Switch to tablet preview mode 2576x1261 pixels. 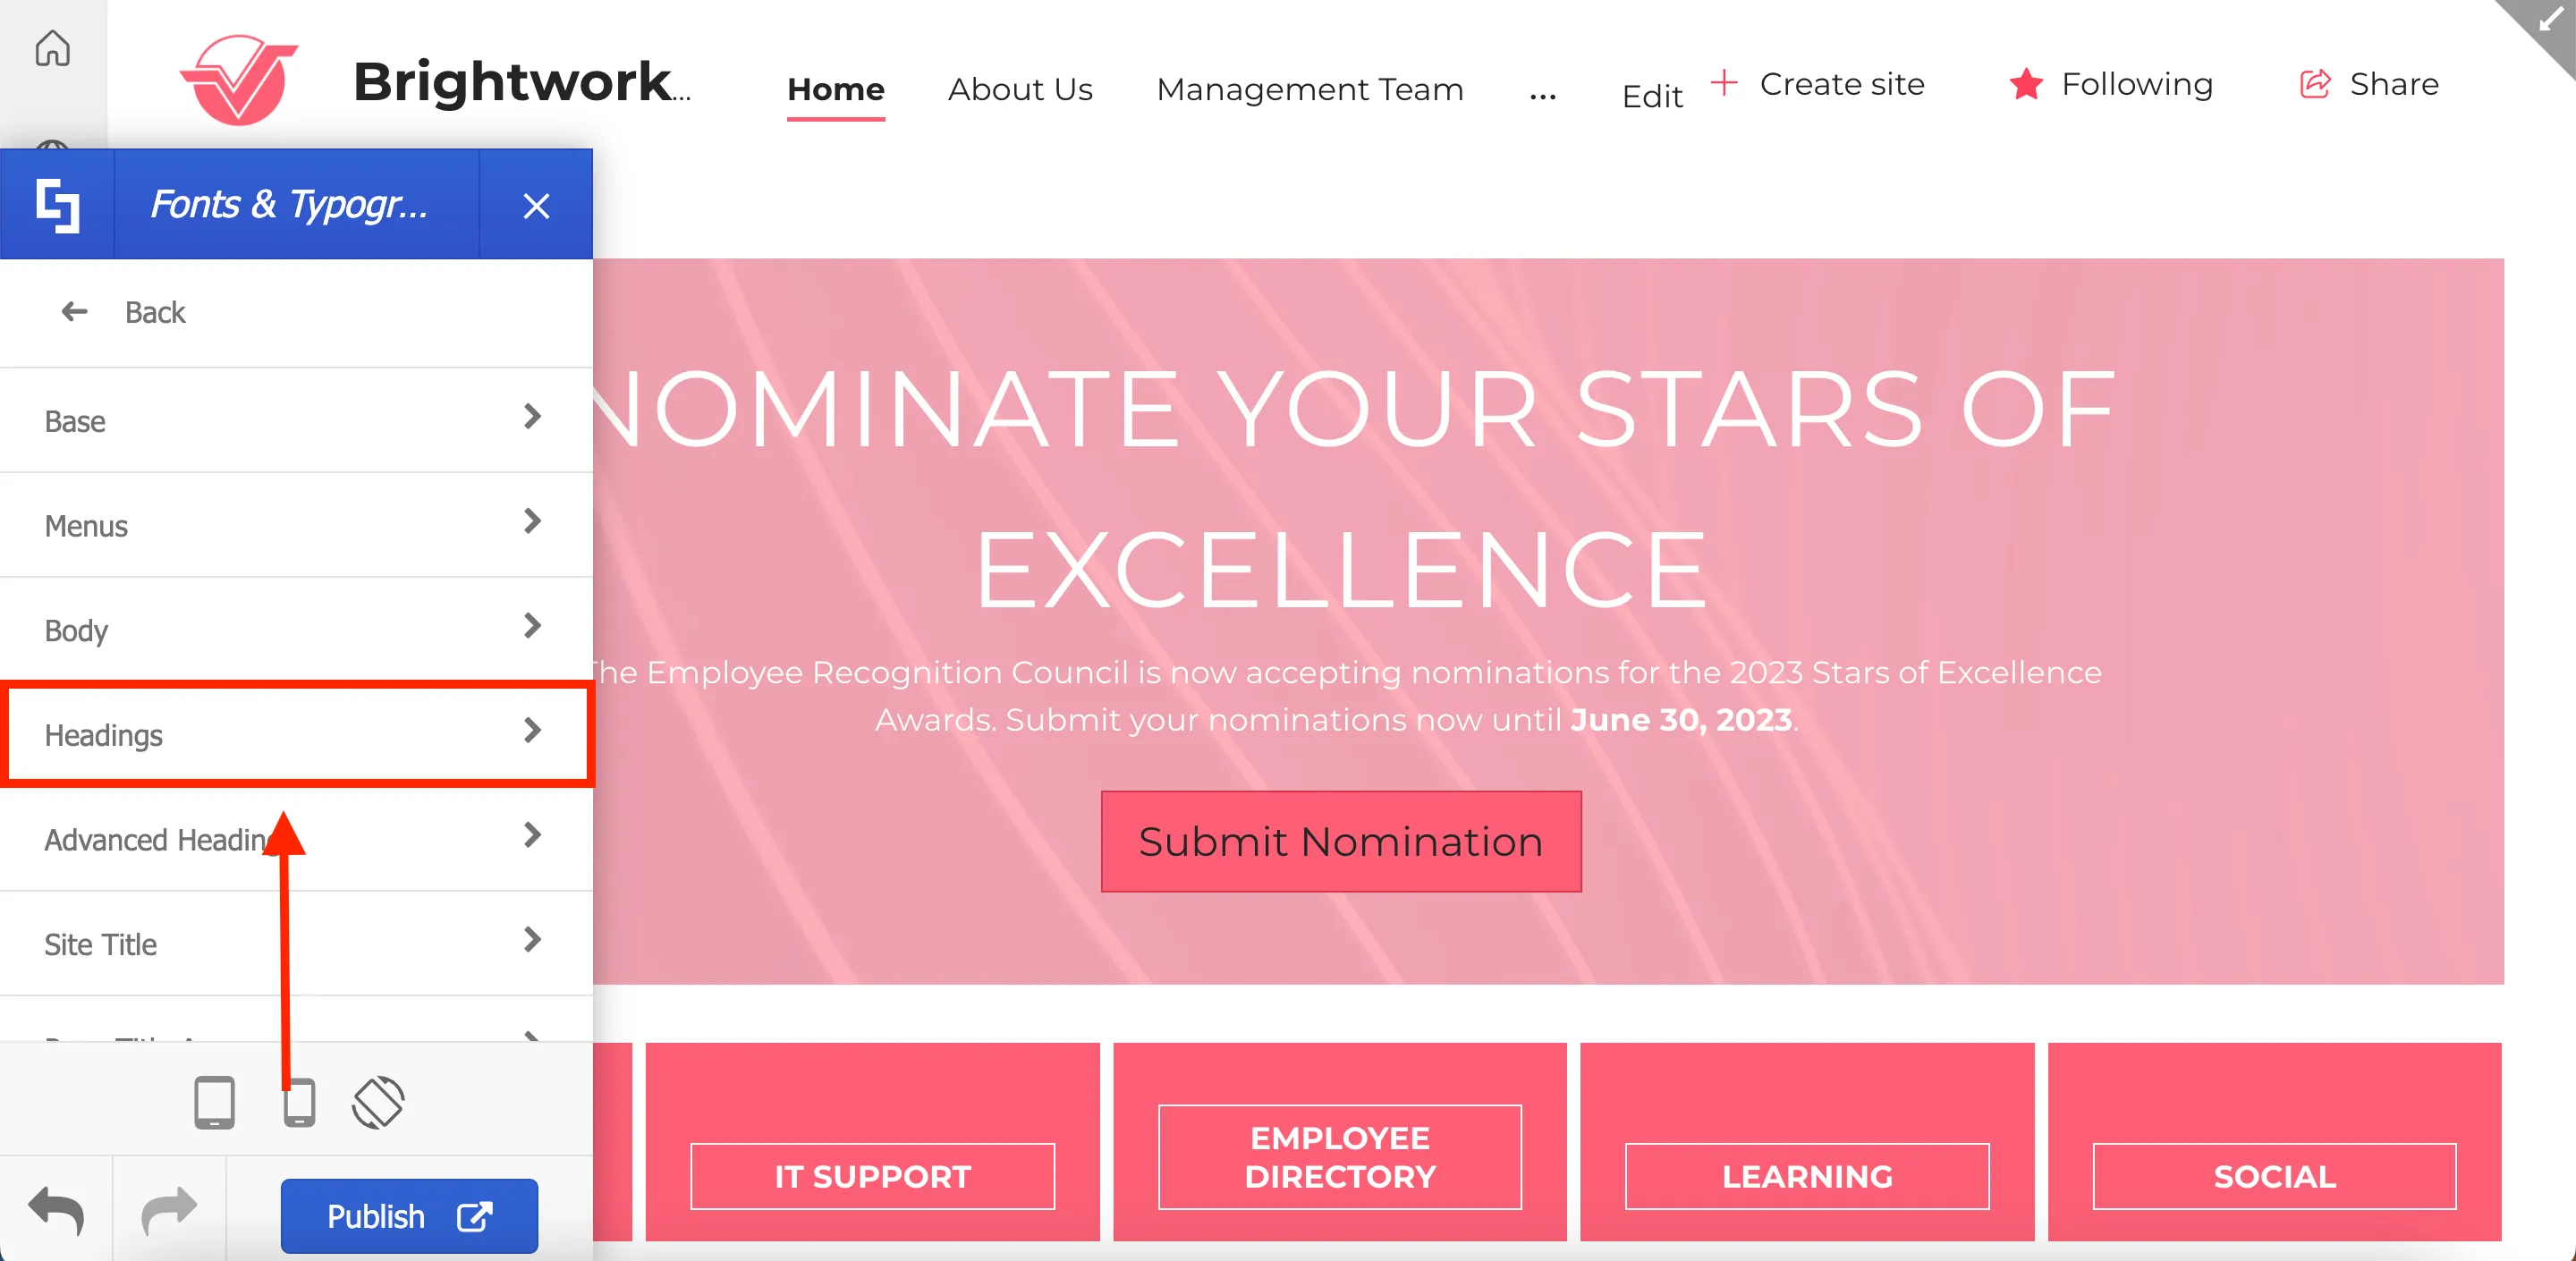point(214,1102)
